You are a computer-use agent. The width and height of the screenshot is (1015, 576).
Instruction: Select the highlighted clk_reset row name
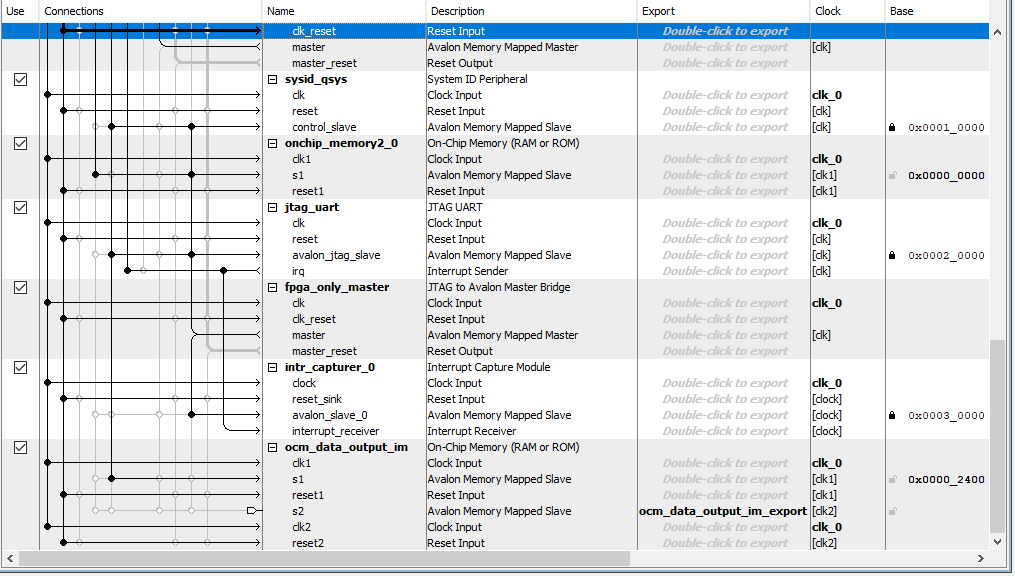point(314,31)
